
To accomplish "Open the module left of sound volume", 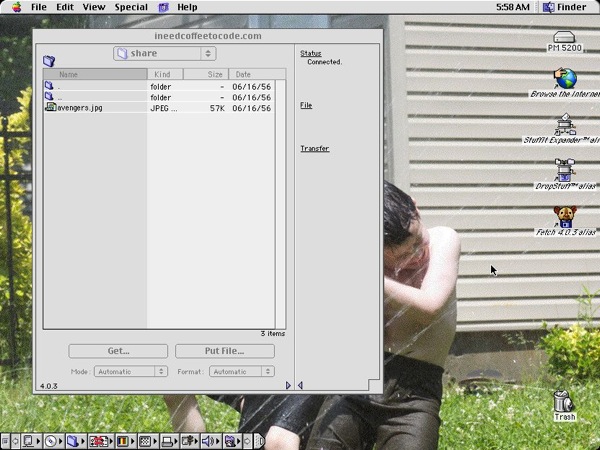I will [x=190, y=441].
